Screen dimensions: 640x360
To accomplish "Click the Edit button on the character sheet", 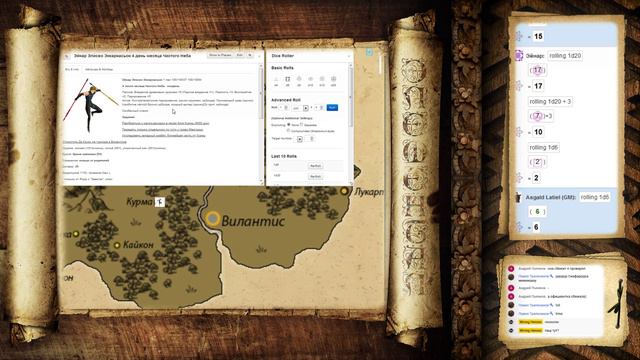I will (x=240, y=55).
